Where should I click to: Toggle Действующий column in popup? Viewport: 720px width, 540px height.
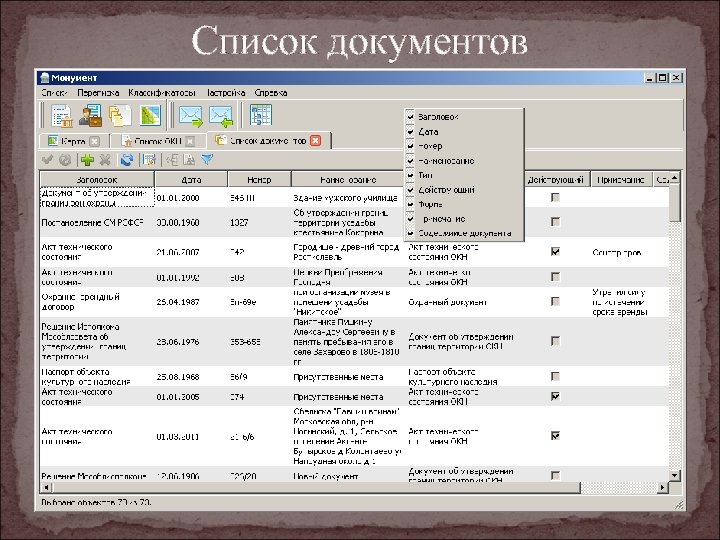pyautogui.click(x=464, y=190)
